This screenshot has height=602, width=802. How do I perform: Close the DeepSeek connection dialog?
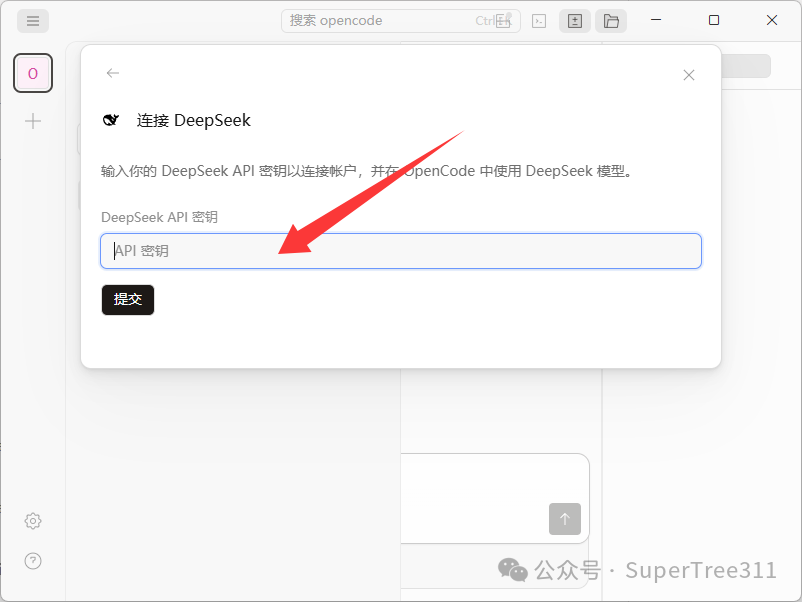coord(689,75)
